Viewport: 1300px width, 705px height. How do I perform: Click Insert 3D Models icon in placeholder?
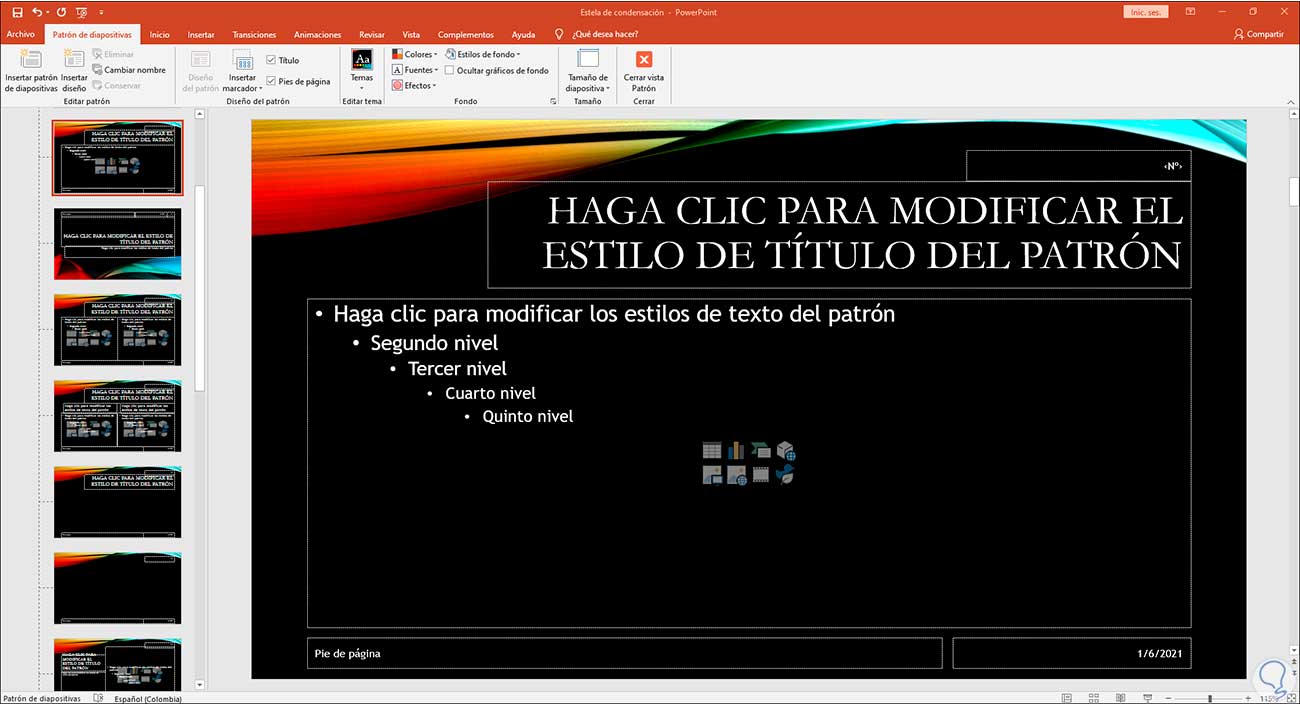[x=786, y=451]
